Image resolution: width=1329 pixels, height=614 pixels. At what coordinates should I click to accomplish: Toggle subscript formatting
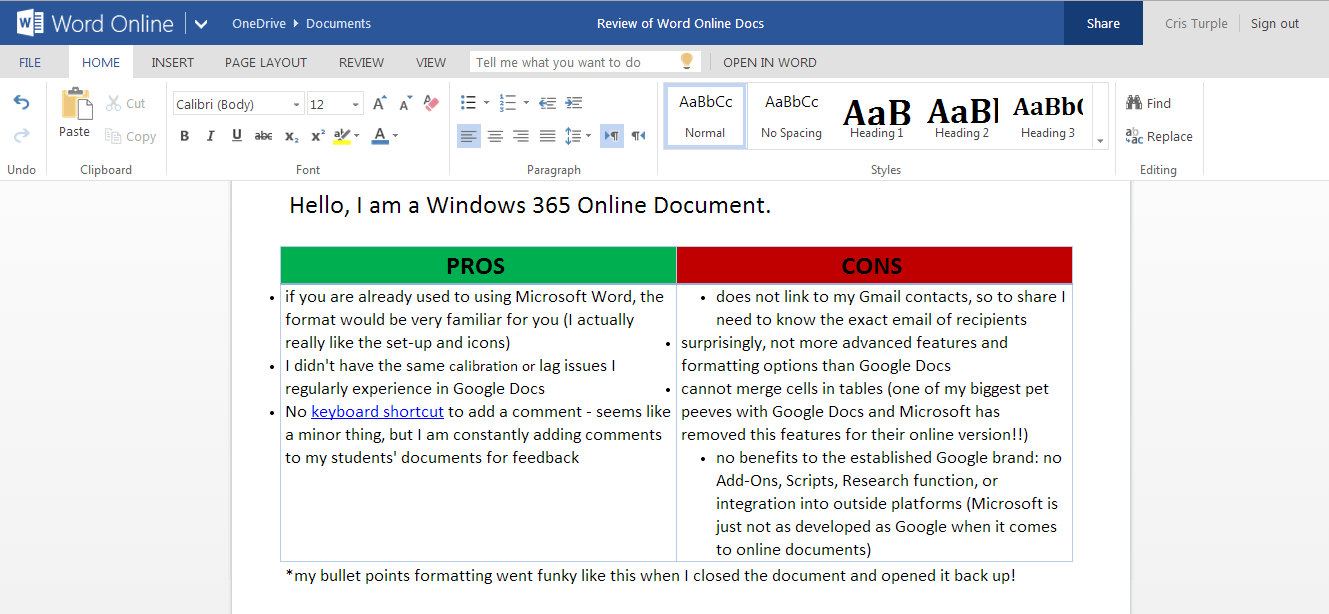click(291, 136)
